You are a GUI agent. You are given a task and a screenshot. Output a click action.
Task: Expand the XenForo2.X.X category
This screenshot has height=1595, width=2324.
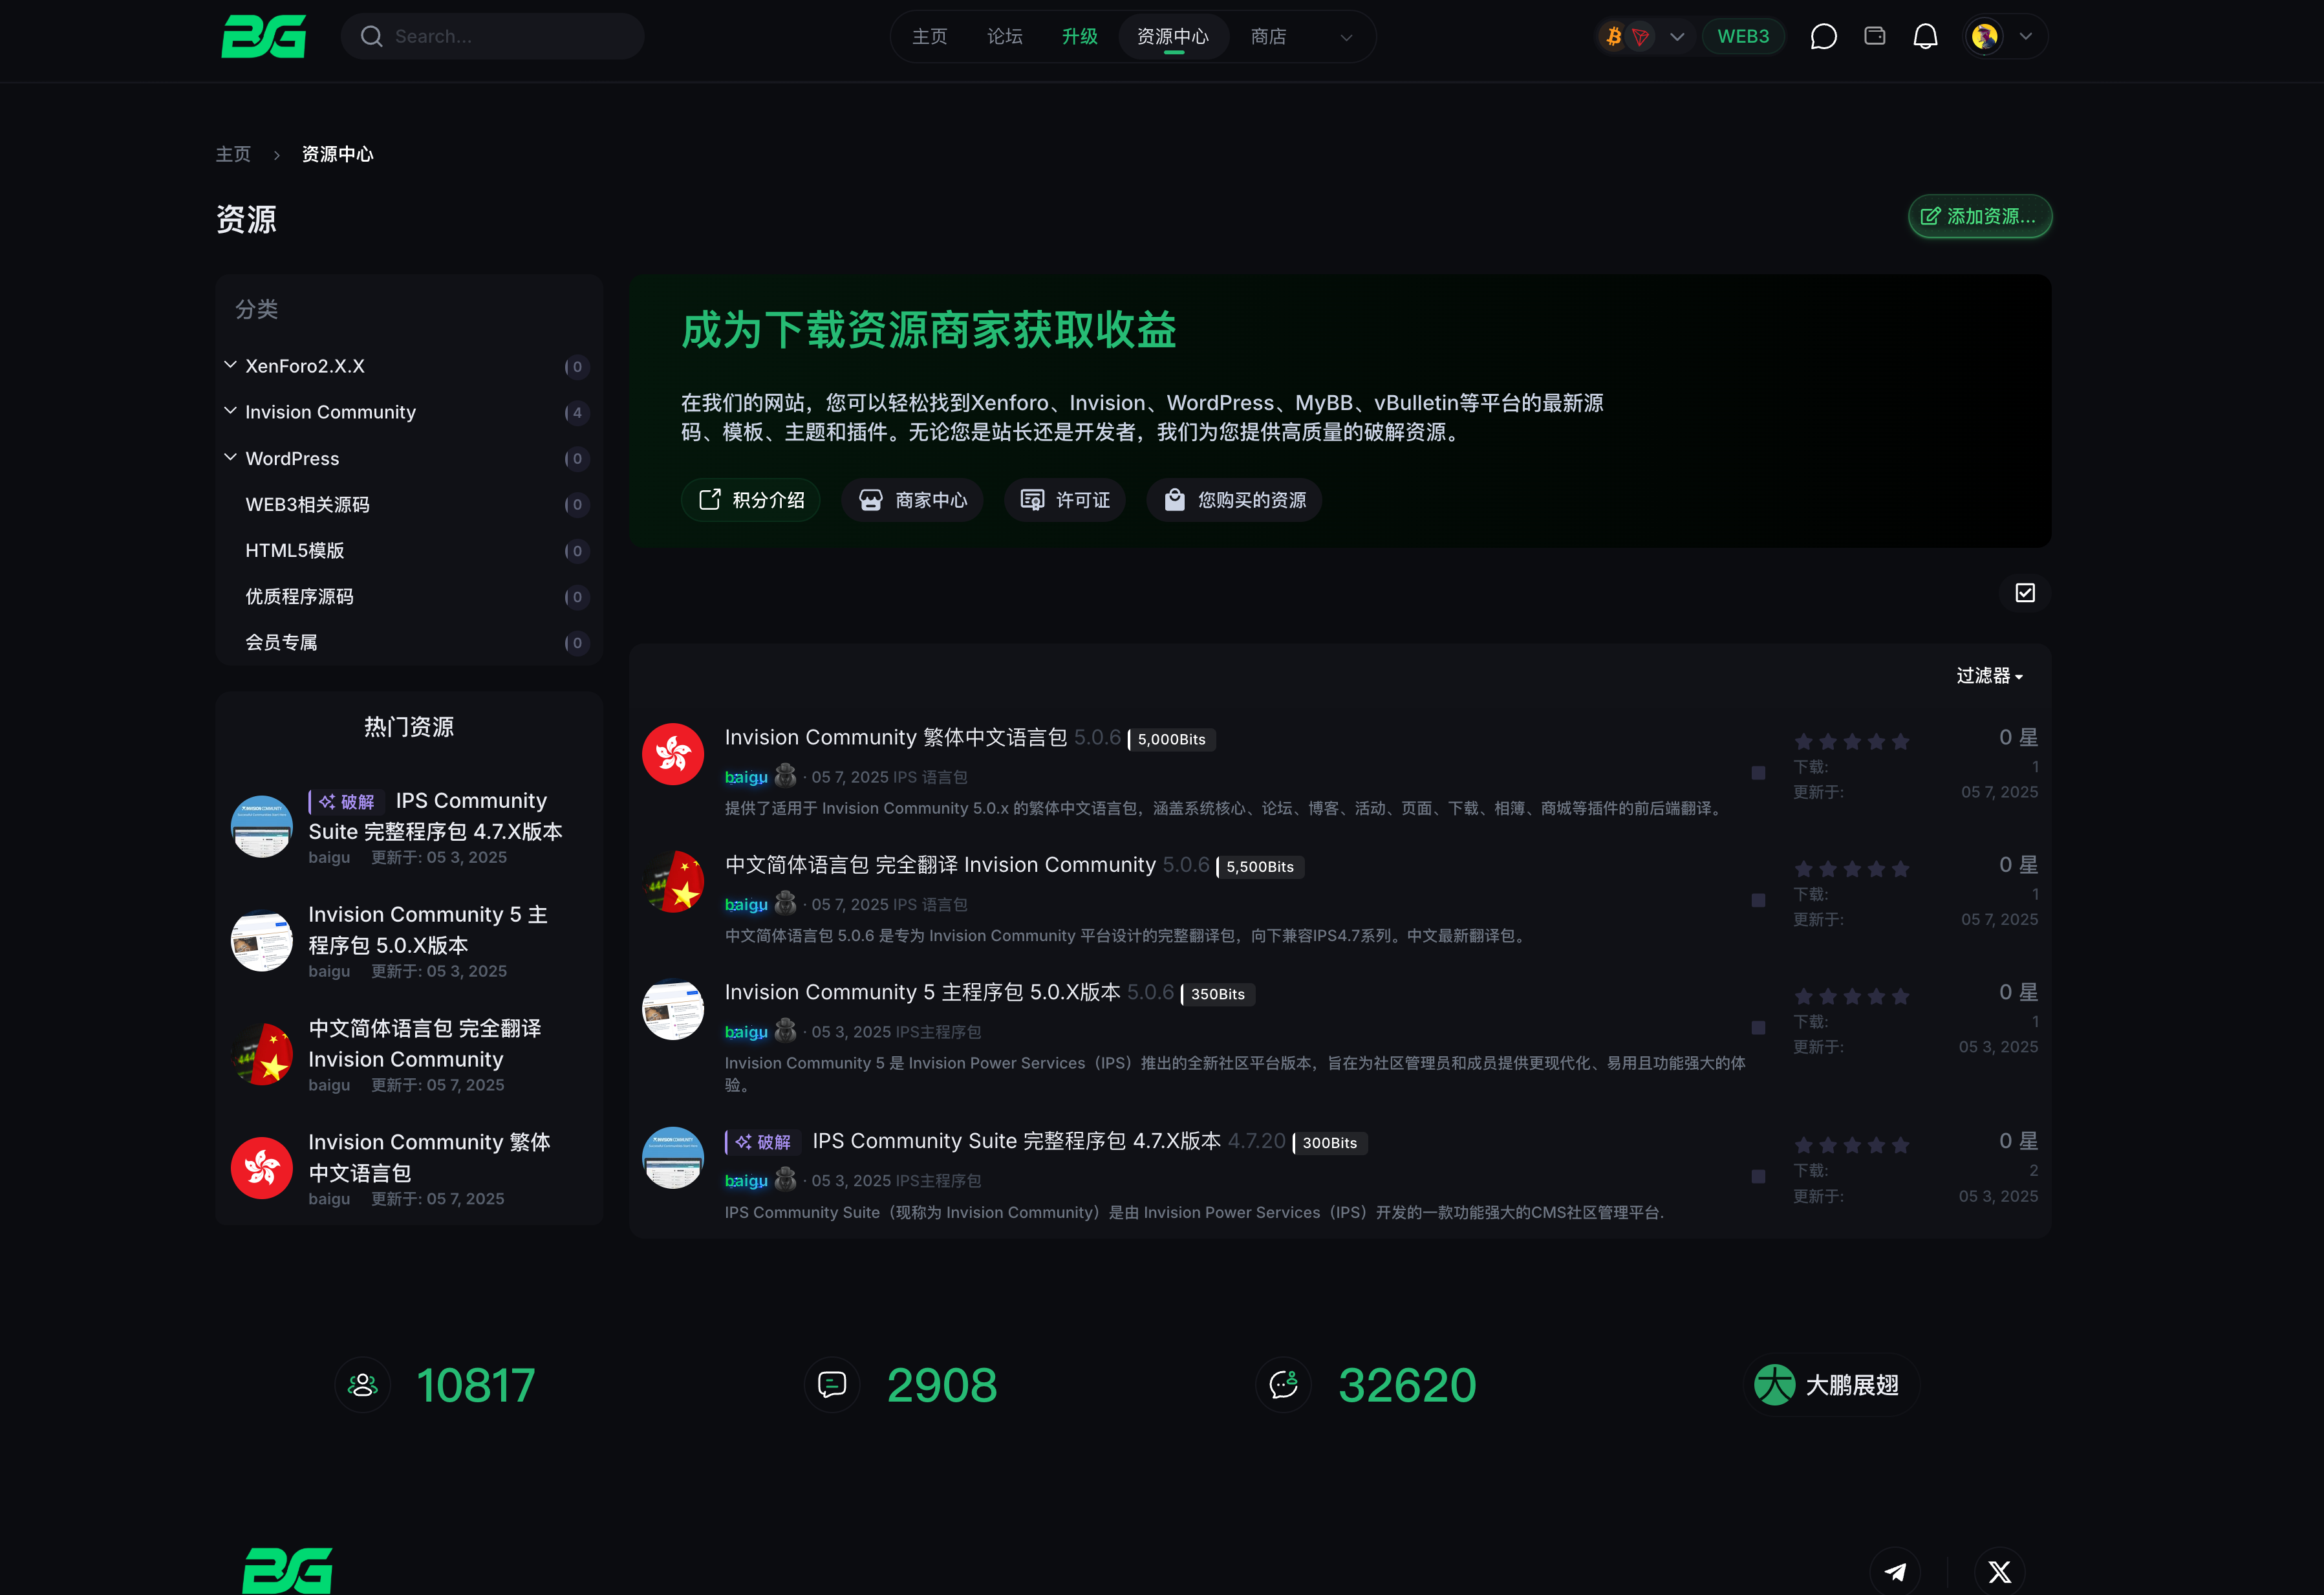tap(230, 365)
